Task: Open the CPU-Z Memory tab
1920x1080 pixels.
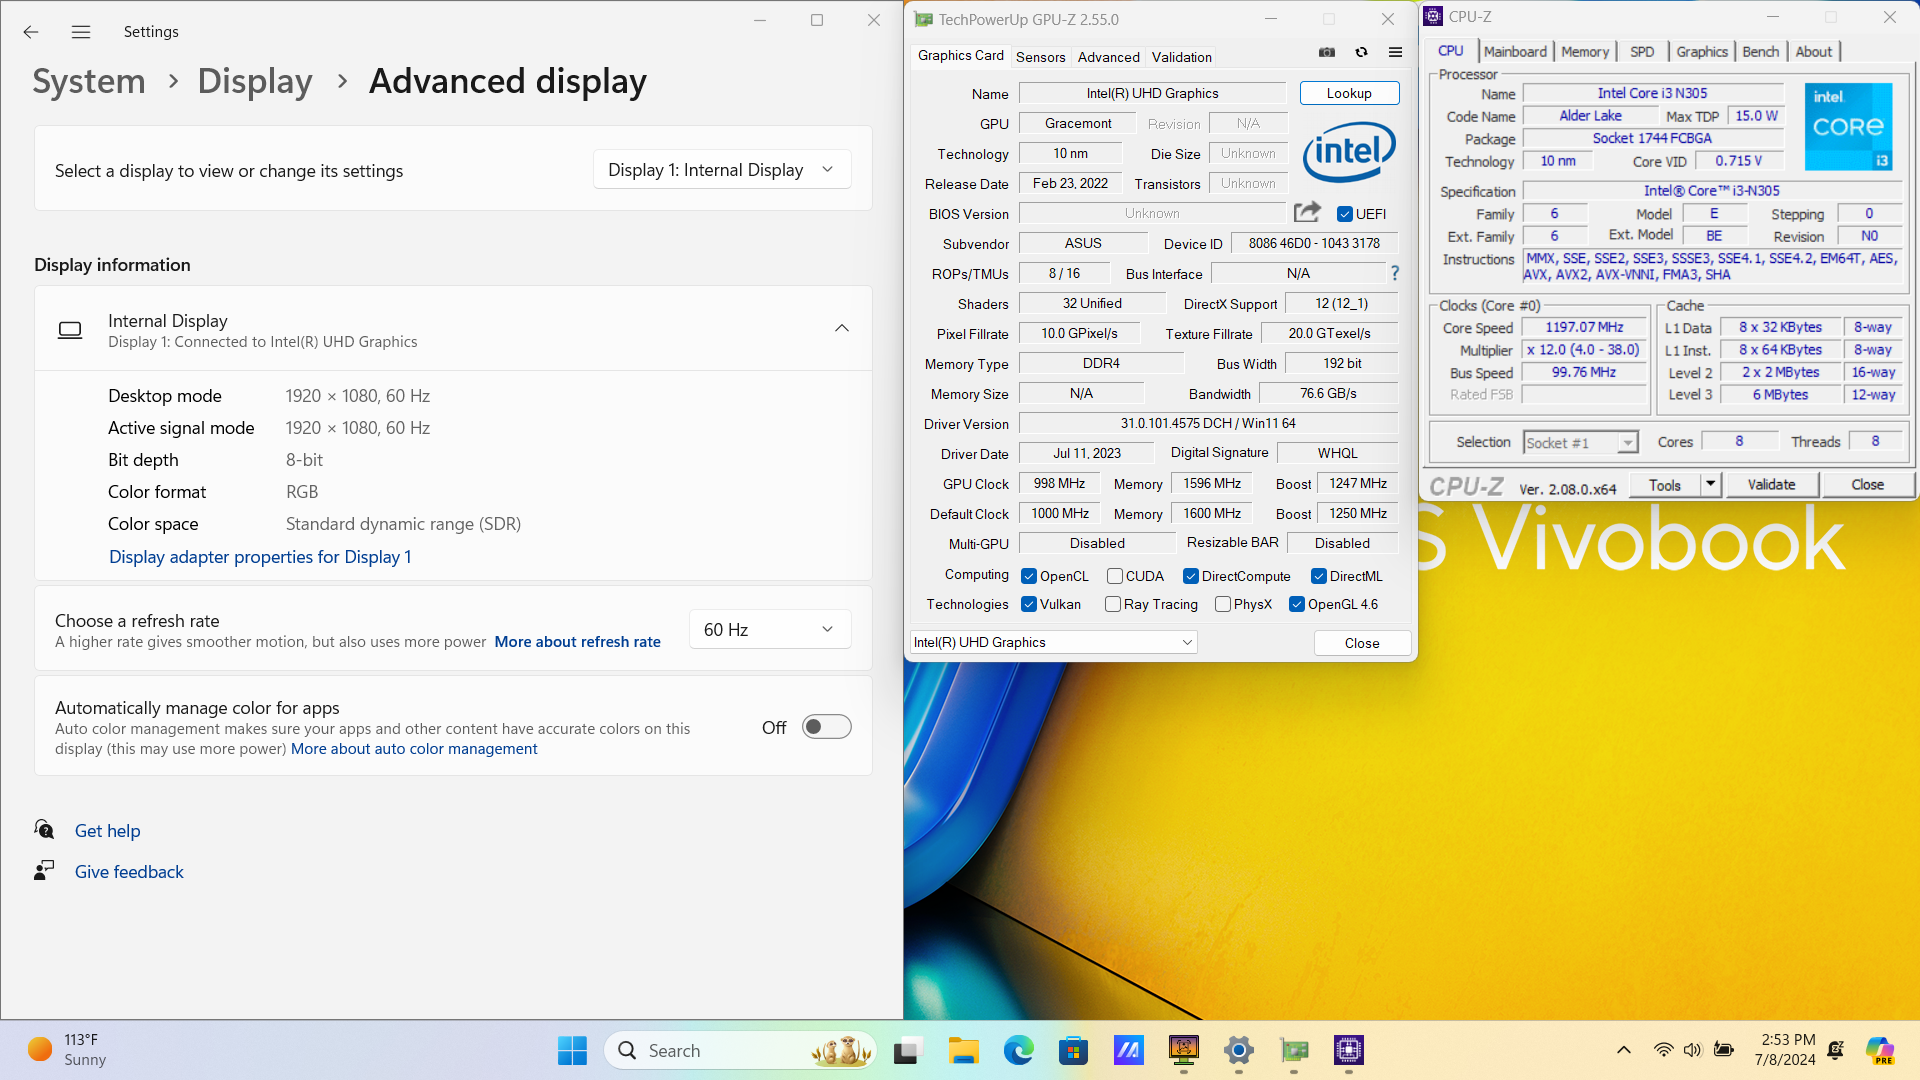Action: [1585, 51]
